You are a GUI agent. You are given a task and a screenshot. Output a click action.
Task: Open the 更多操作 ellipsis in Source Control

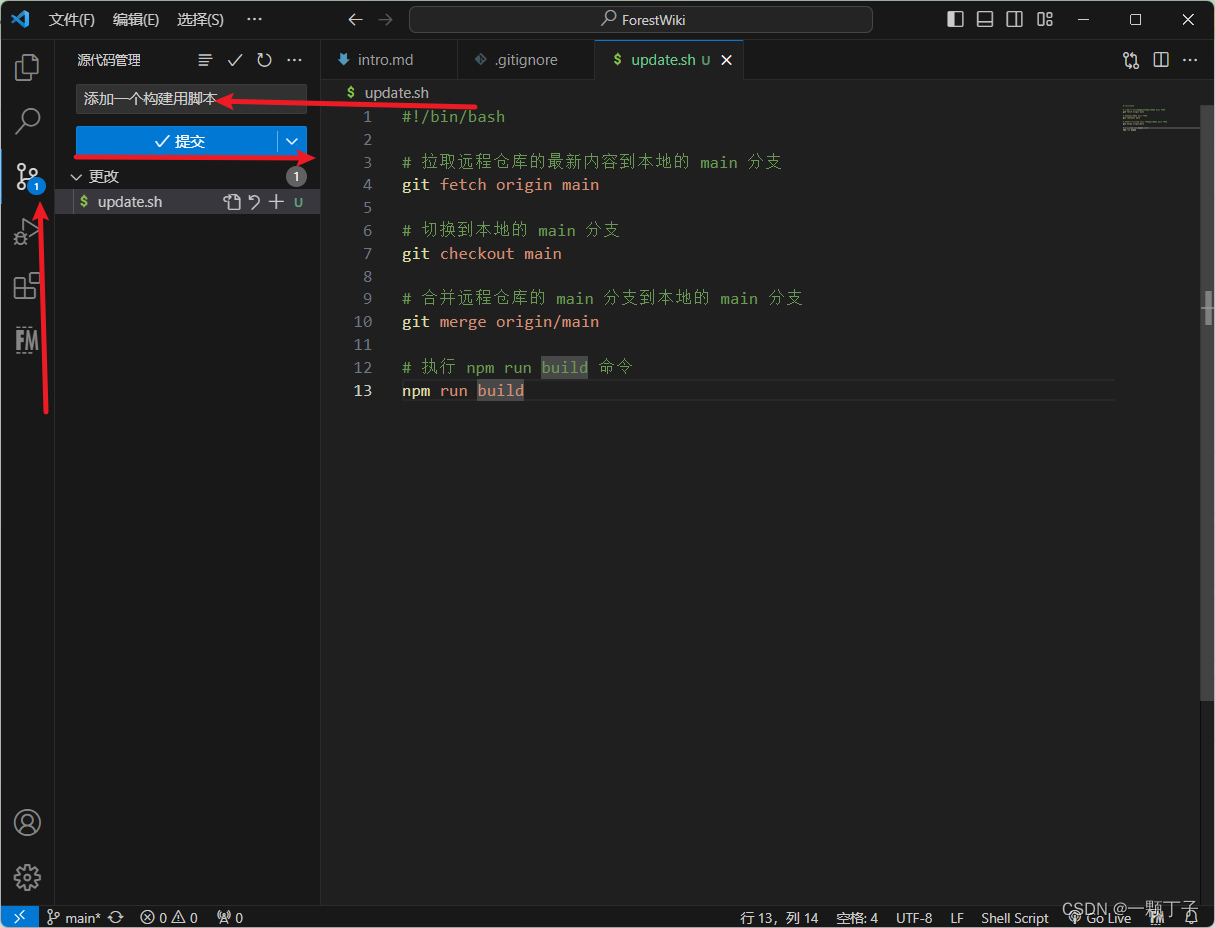pyautogui.click(x=294, y=60)
